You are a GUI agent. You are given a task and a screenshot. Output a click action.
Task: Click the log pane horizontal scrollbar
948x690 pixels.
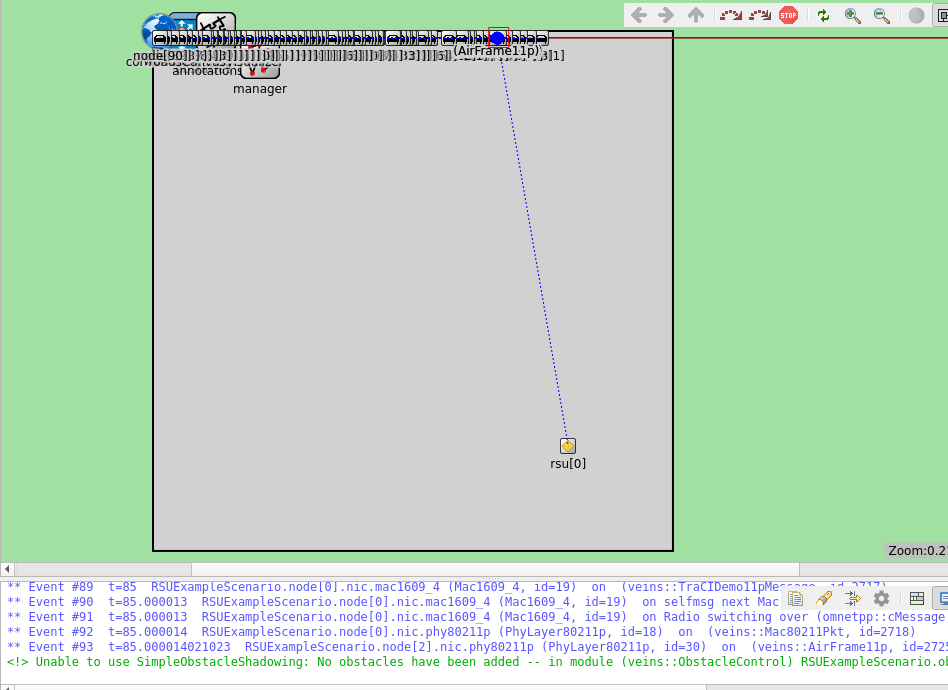pyautogui.click(x=360, y=688)
